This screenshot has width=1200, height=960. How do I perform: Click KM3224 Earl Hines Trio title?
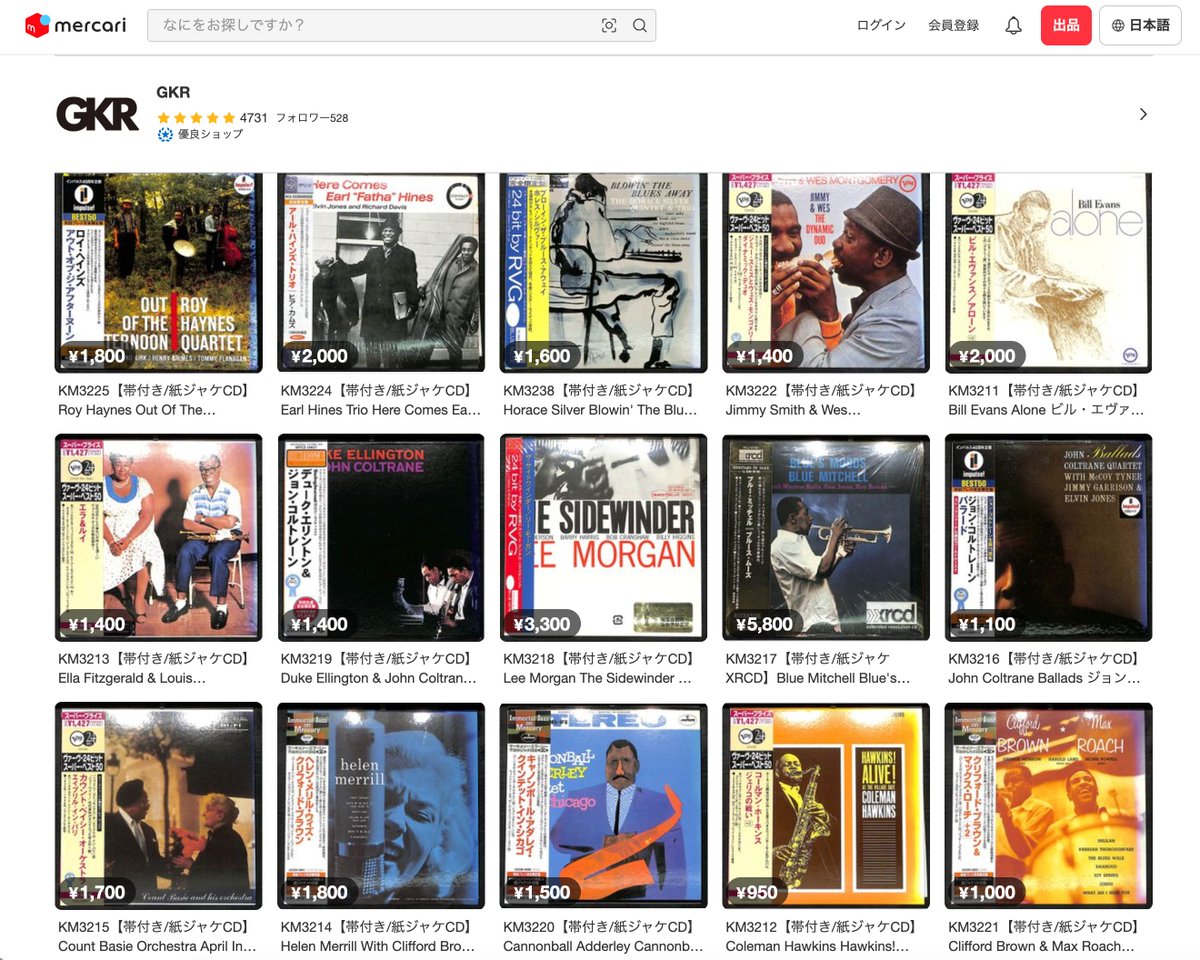click(x=381, y=400)
